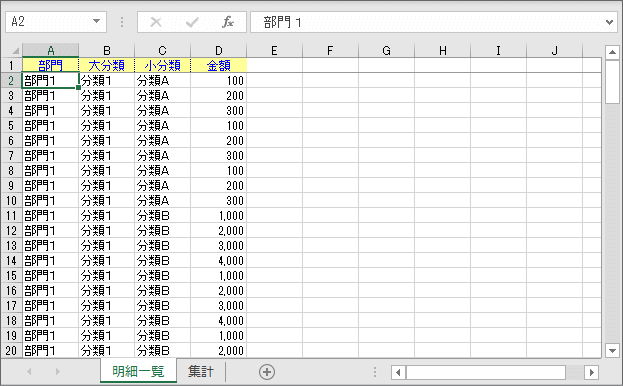Click the 金額 header cell
Viewport: 623px width, 386px height.
[x=219, y=66]
